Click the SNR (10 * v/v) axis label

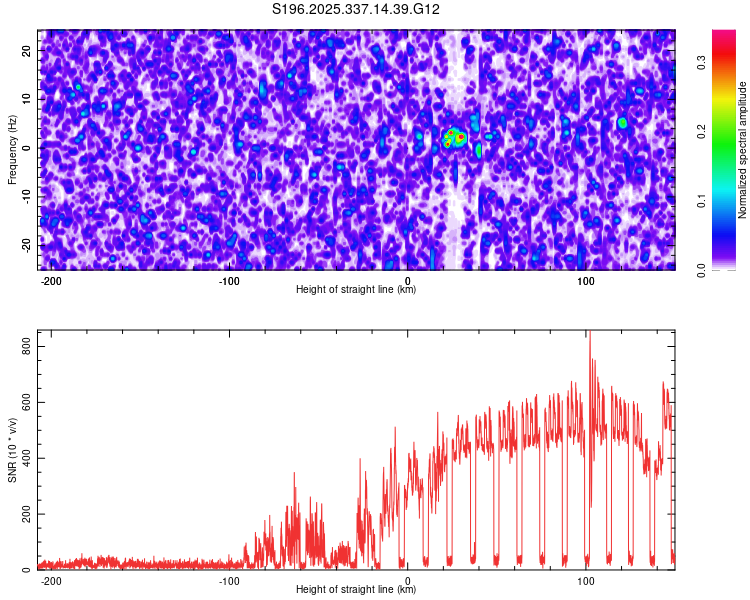12,450
